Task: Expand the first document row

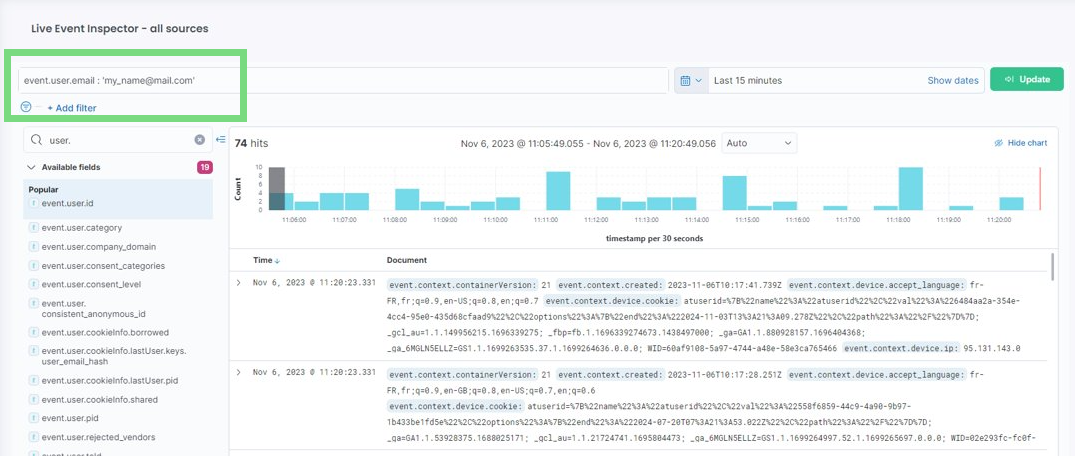Action: point(238,284)
